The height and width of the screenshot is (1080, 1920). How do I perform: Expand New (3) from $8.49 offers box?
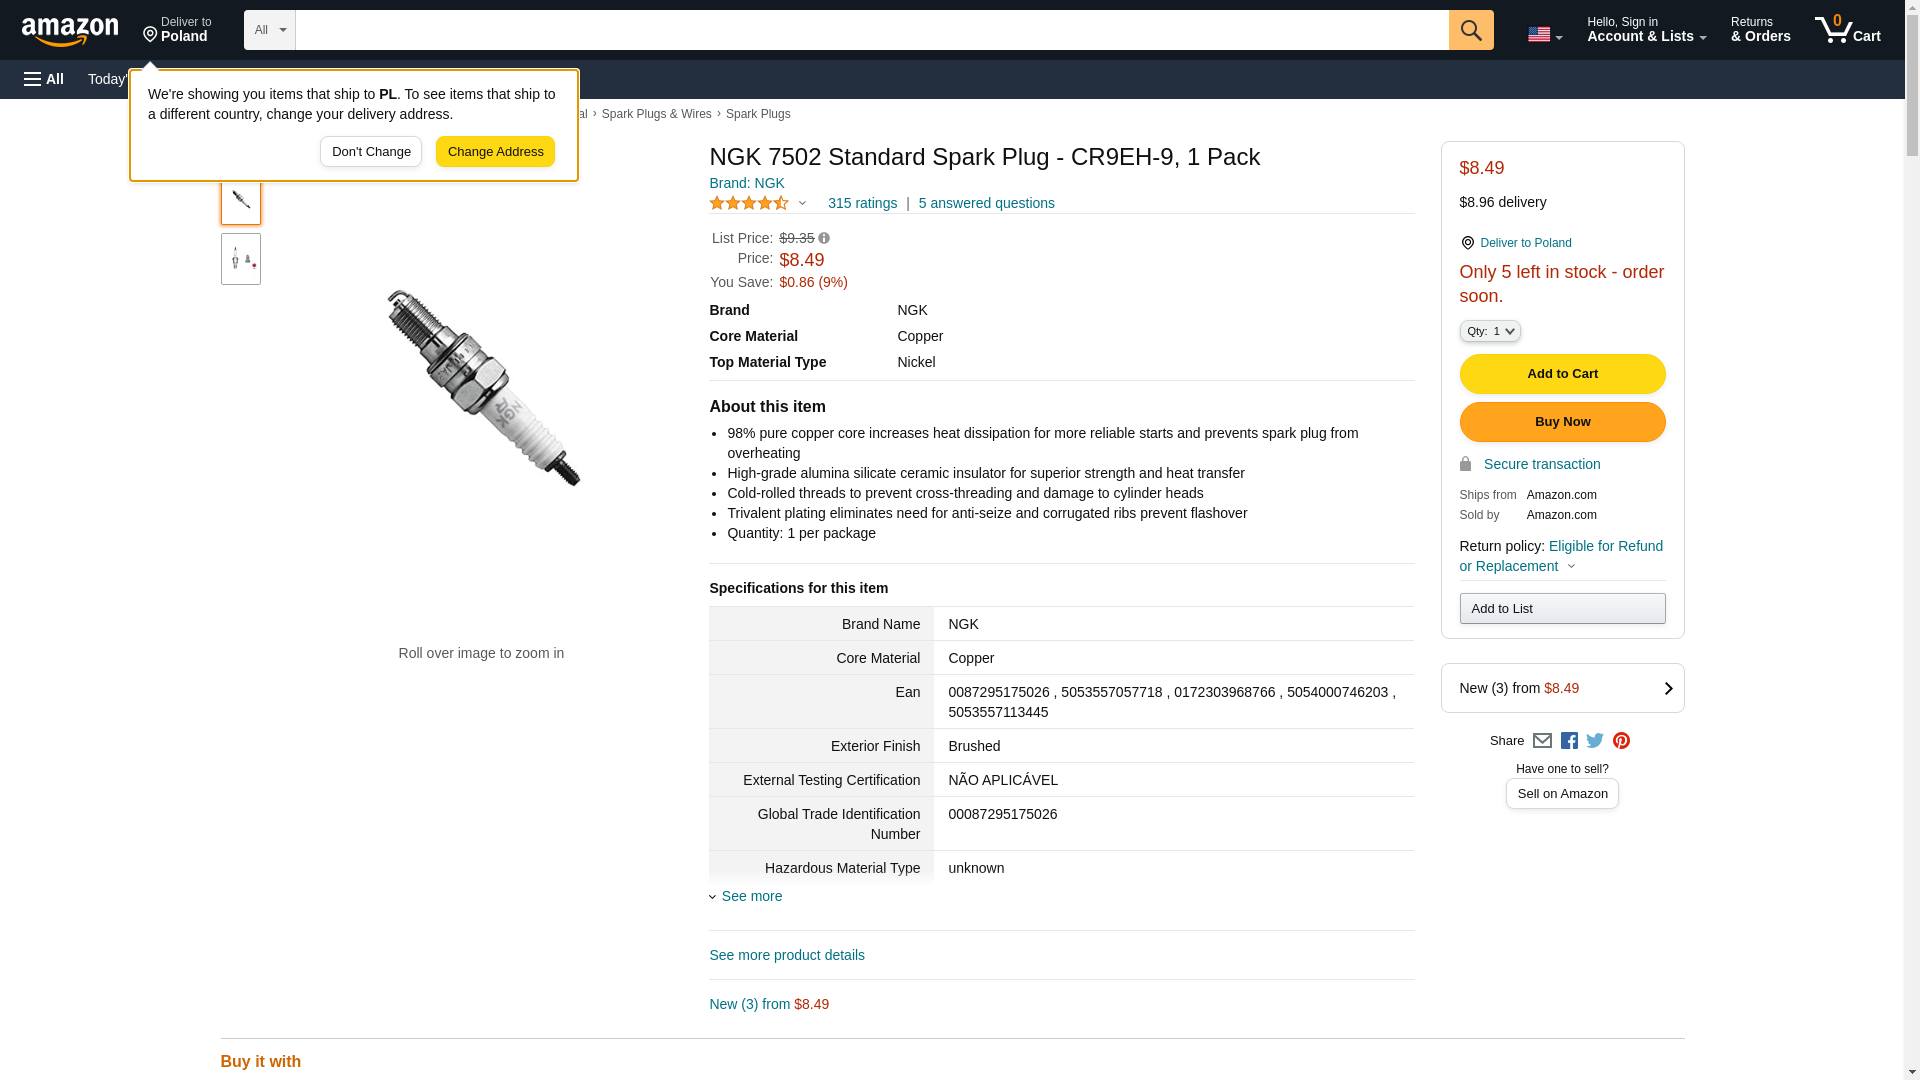coord(1562,688)
